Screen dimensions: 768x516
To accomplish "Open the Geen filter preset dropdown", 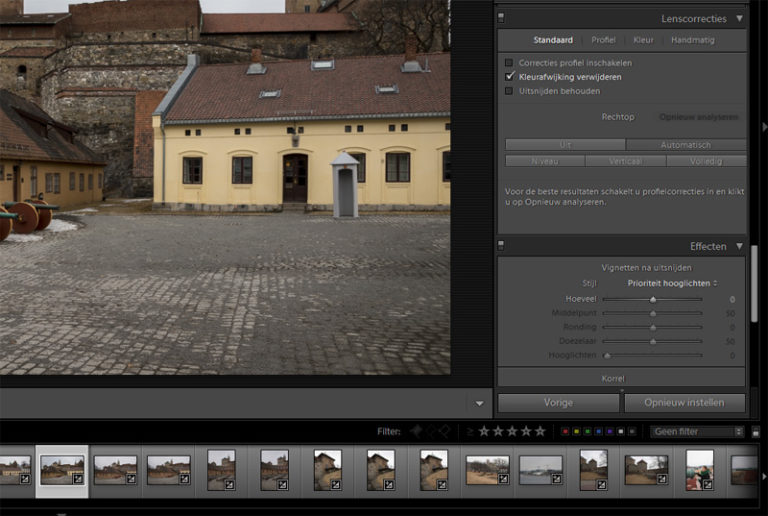I will (696, 431).
